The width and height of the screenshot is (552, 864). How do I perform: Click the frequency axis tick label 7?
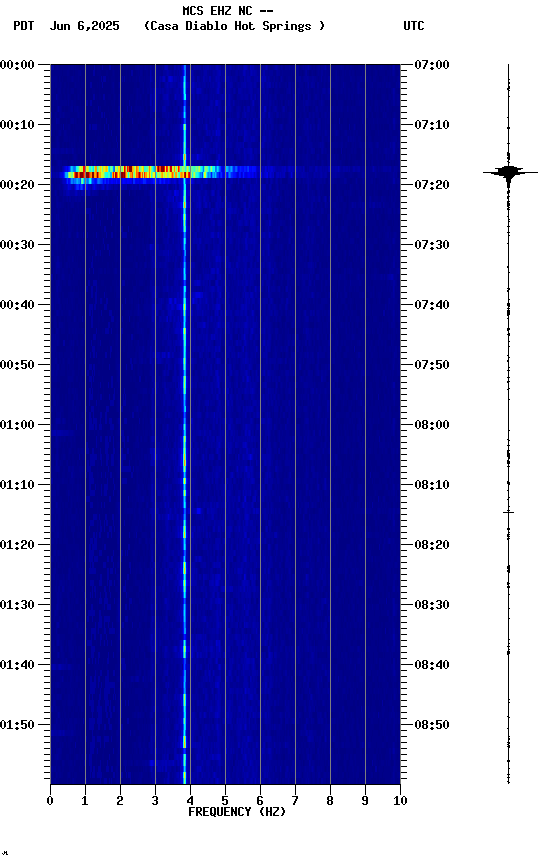(x=295, y=801)
